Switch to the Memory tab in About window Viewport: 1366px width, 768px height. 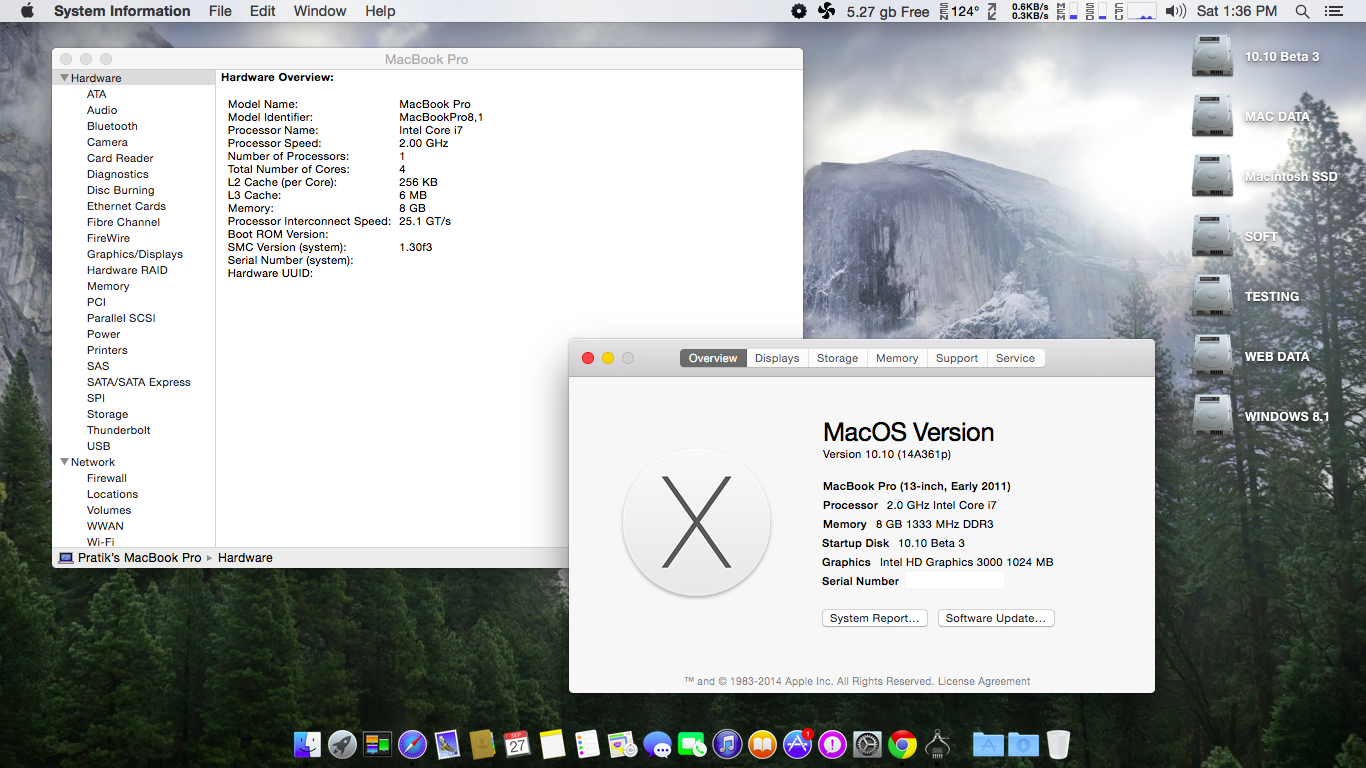897,358
